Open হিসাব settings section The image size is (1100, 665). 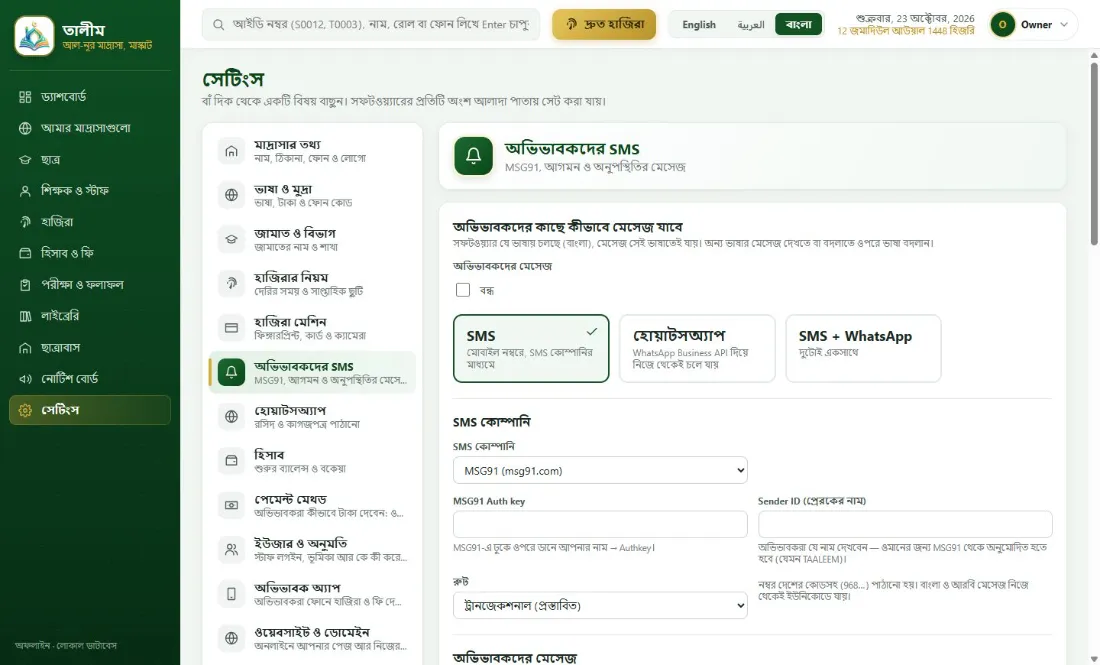coord(312,460)
